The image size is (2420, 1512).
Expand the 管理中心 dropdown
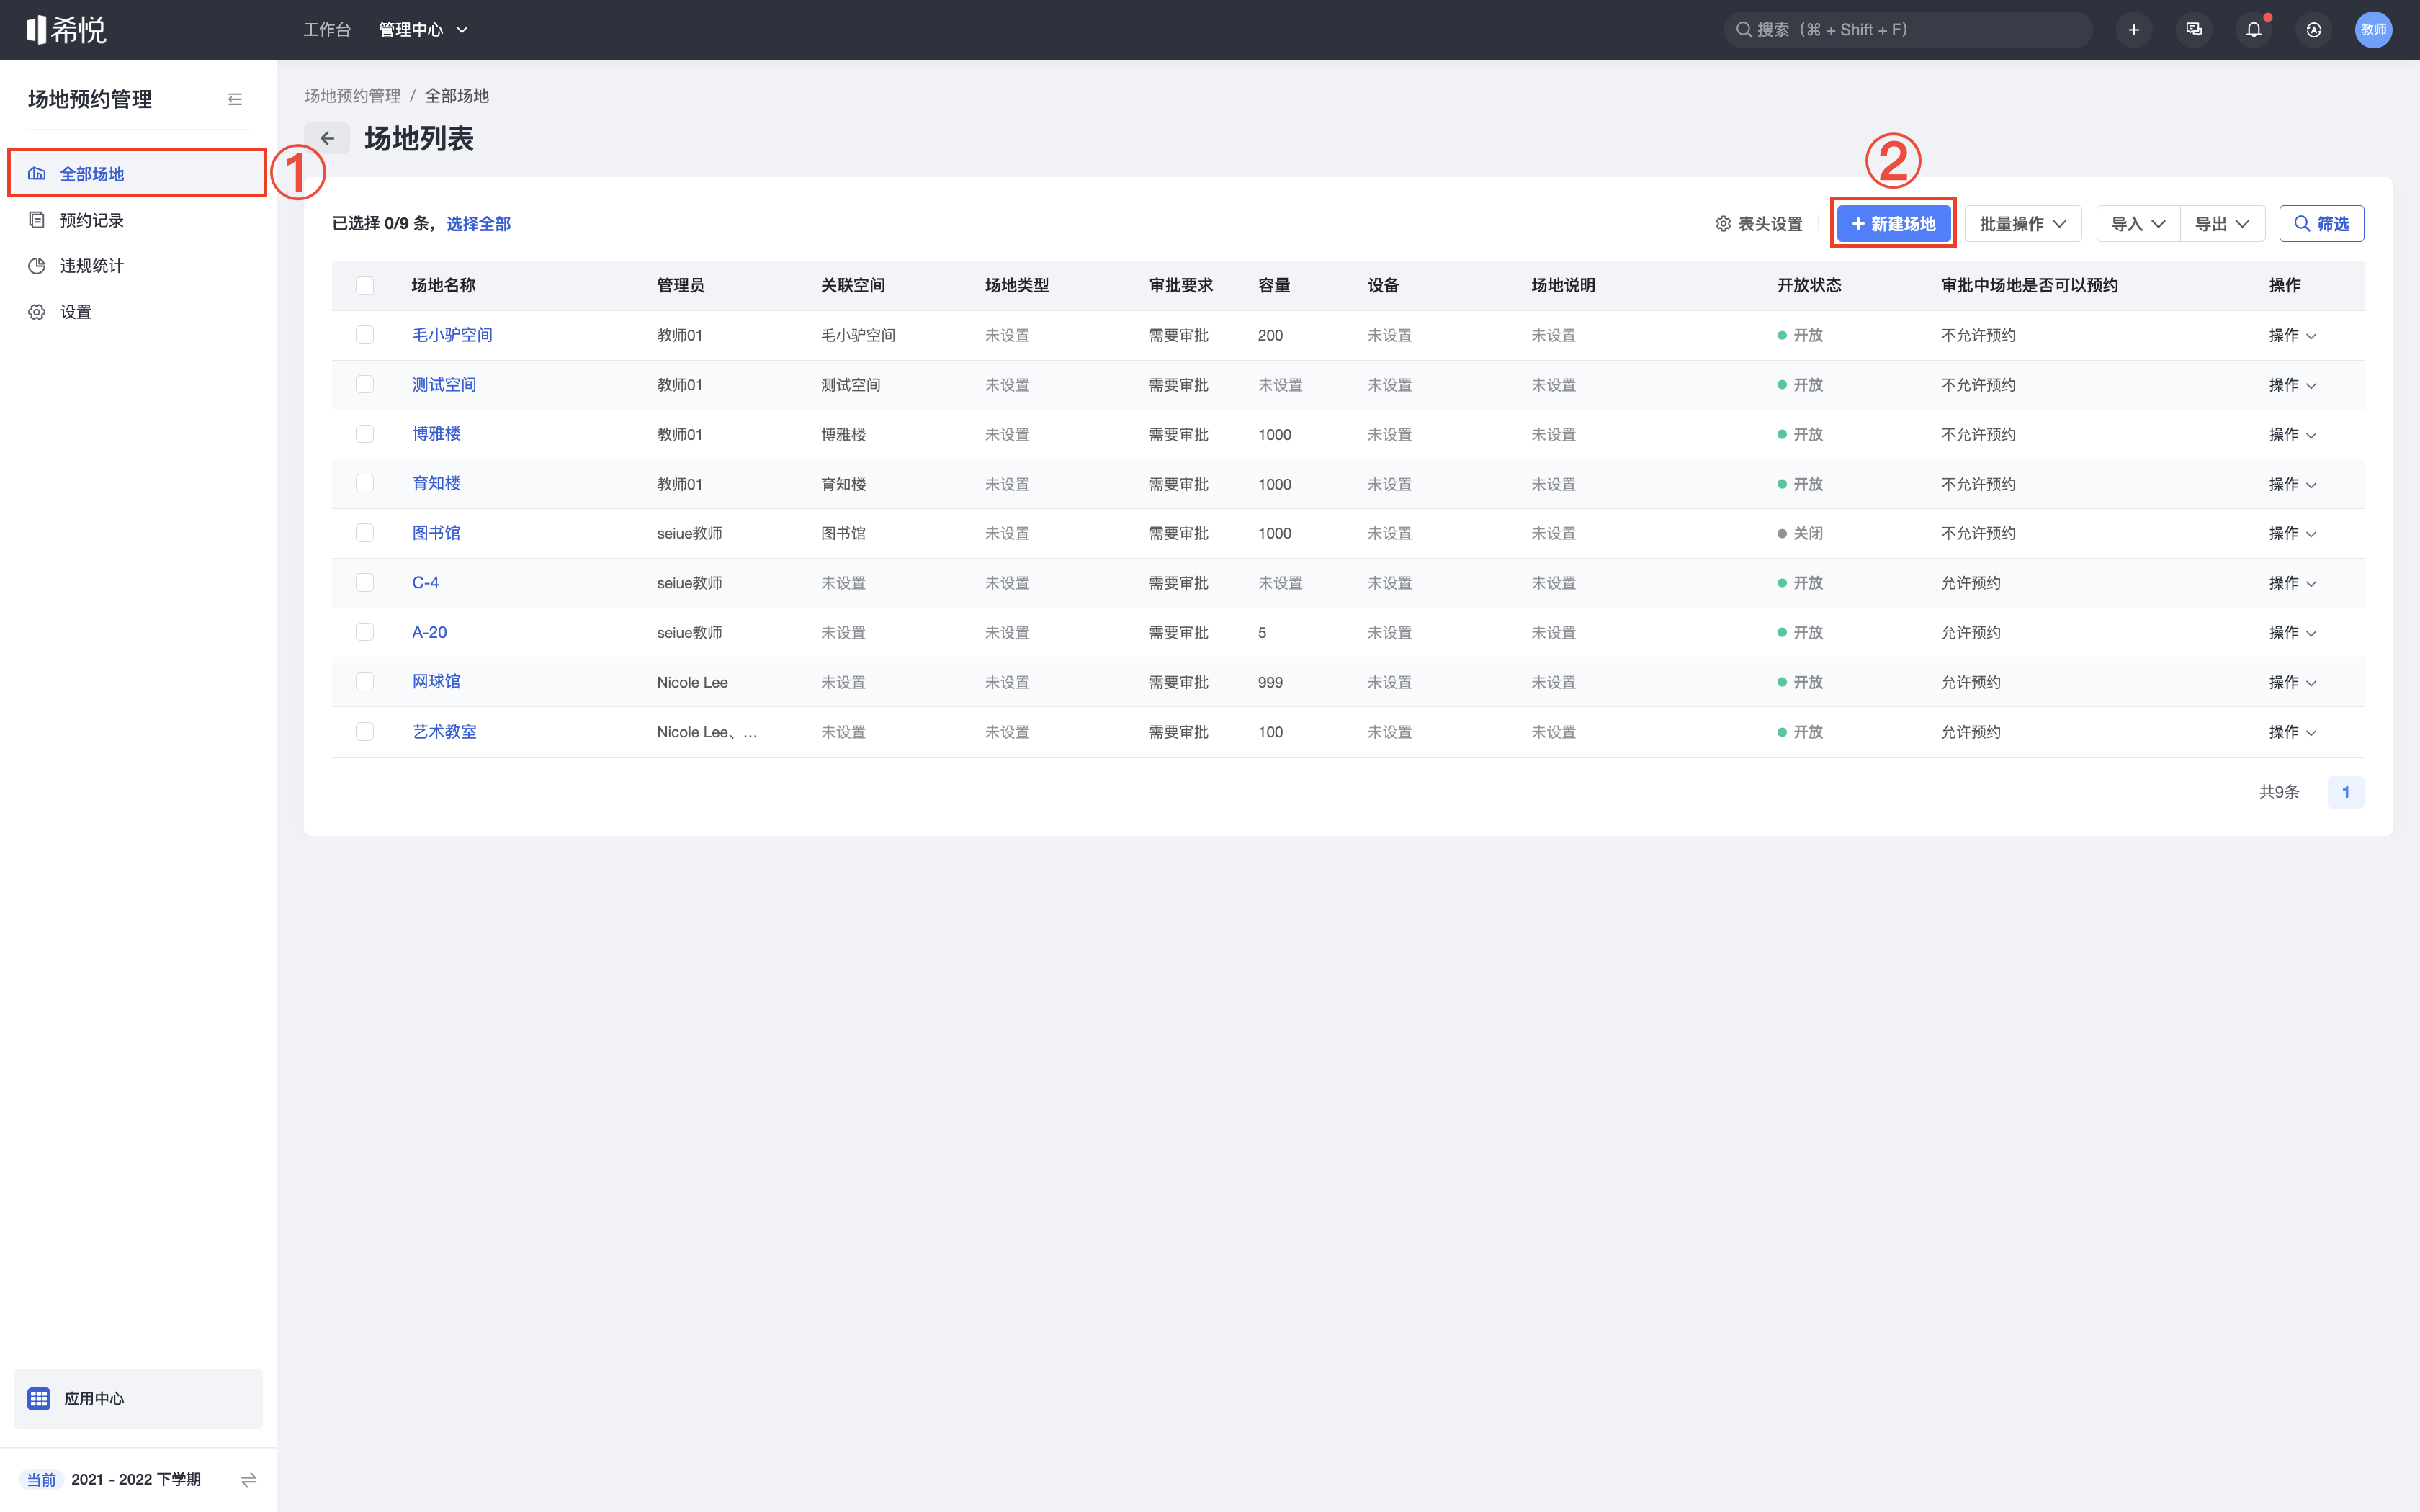click(x=423, y=30)
